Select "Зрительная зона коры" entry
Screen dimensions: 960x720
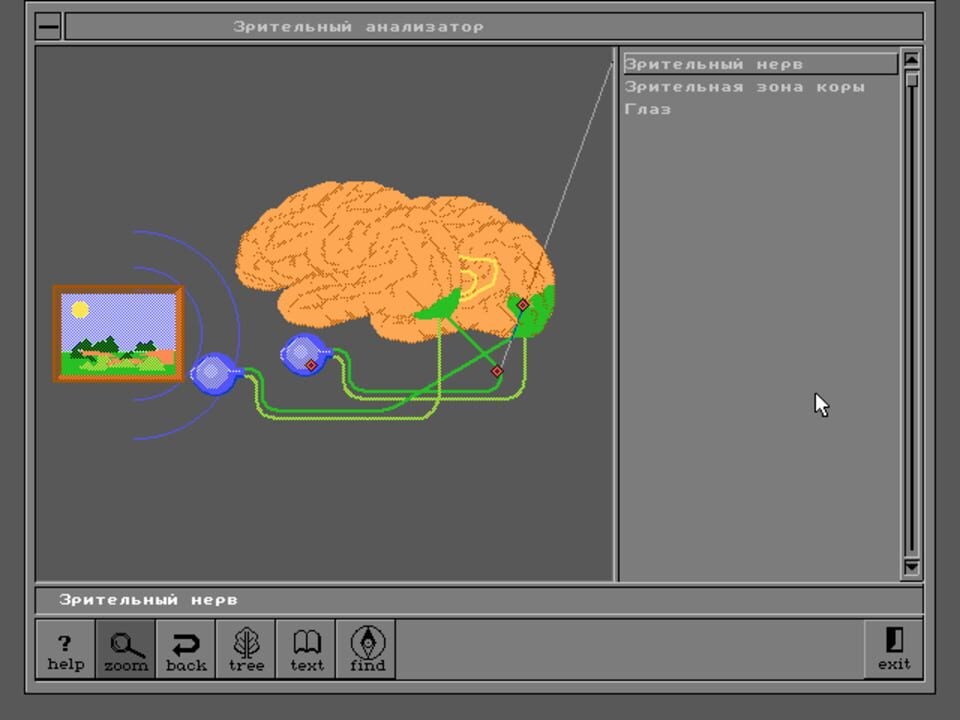pyautogui.click(x=744, y=86)
